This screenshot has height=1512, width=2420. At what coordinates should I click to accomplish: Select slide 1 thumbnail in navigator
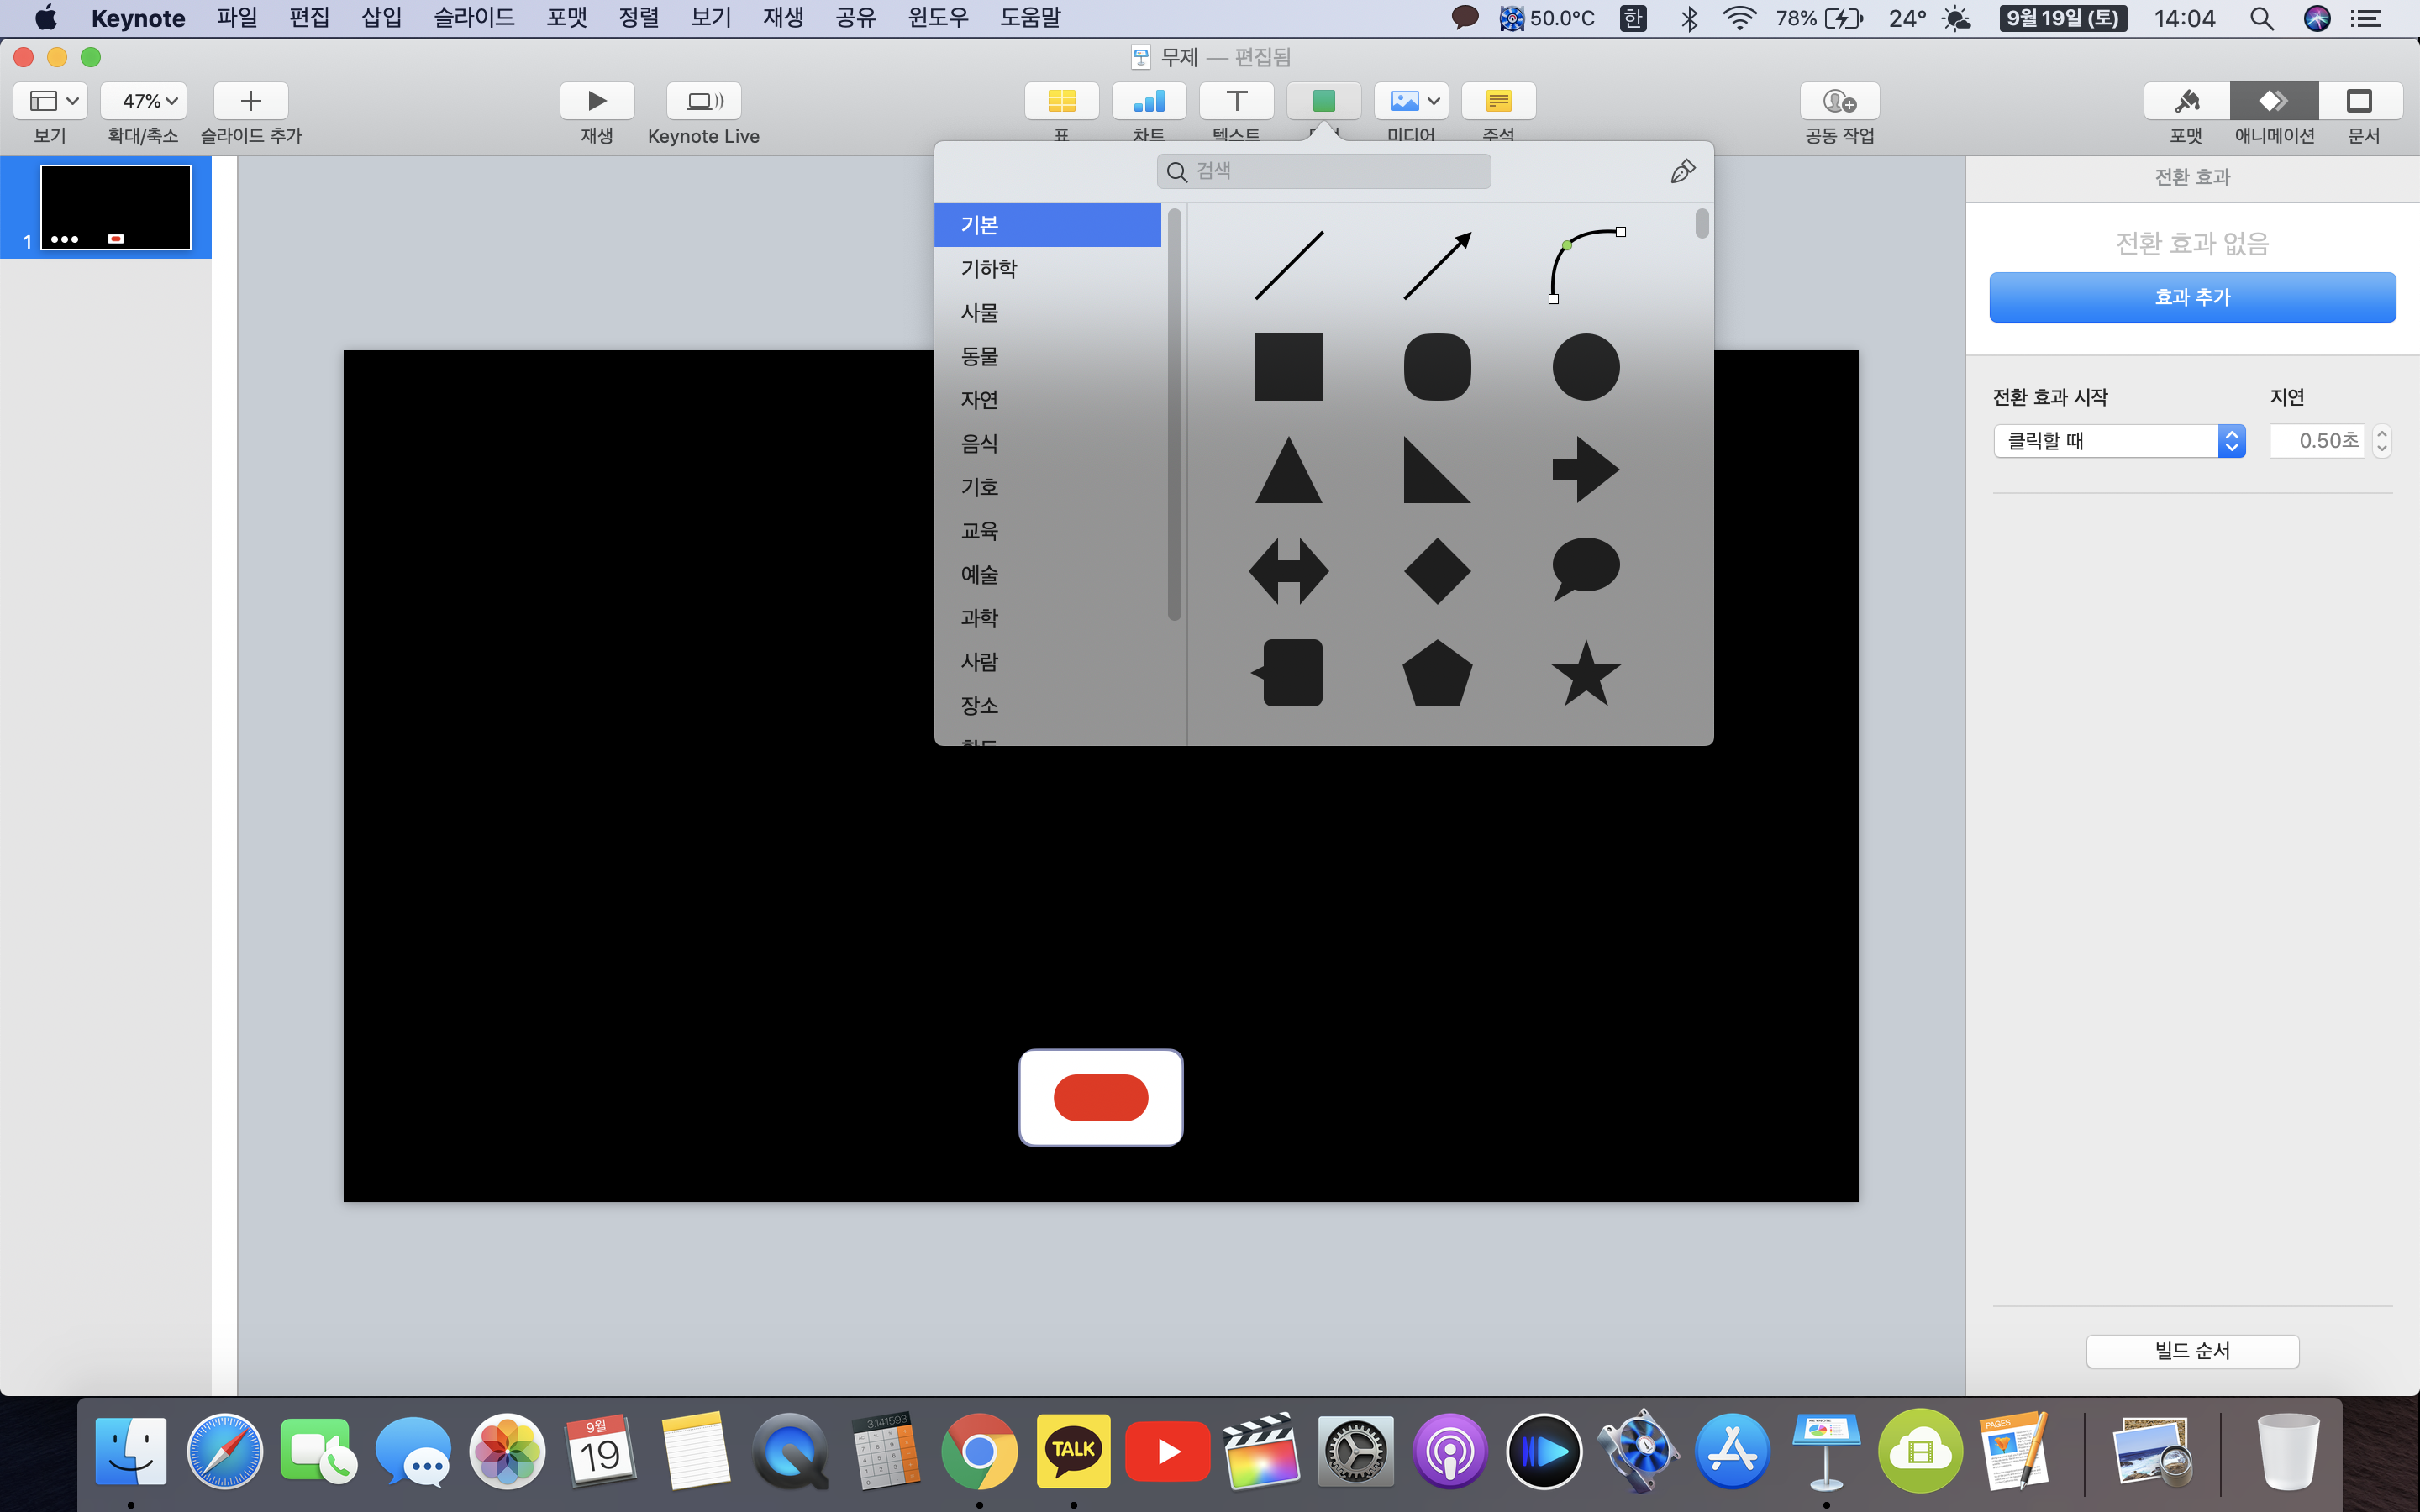pyautogui.click(x=115, y=207)
